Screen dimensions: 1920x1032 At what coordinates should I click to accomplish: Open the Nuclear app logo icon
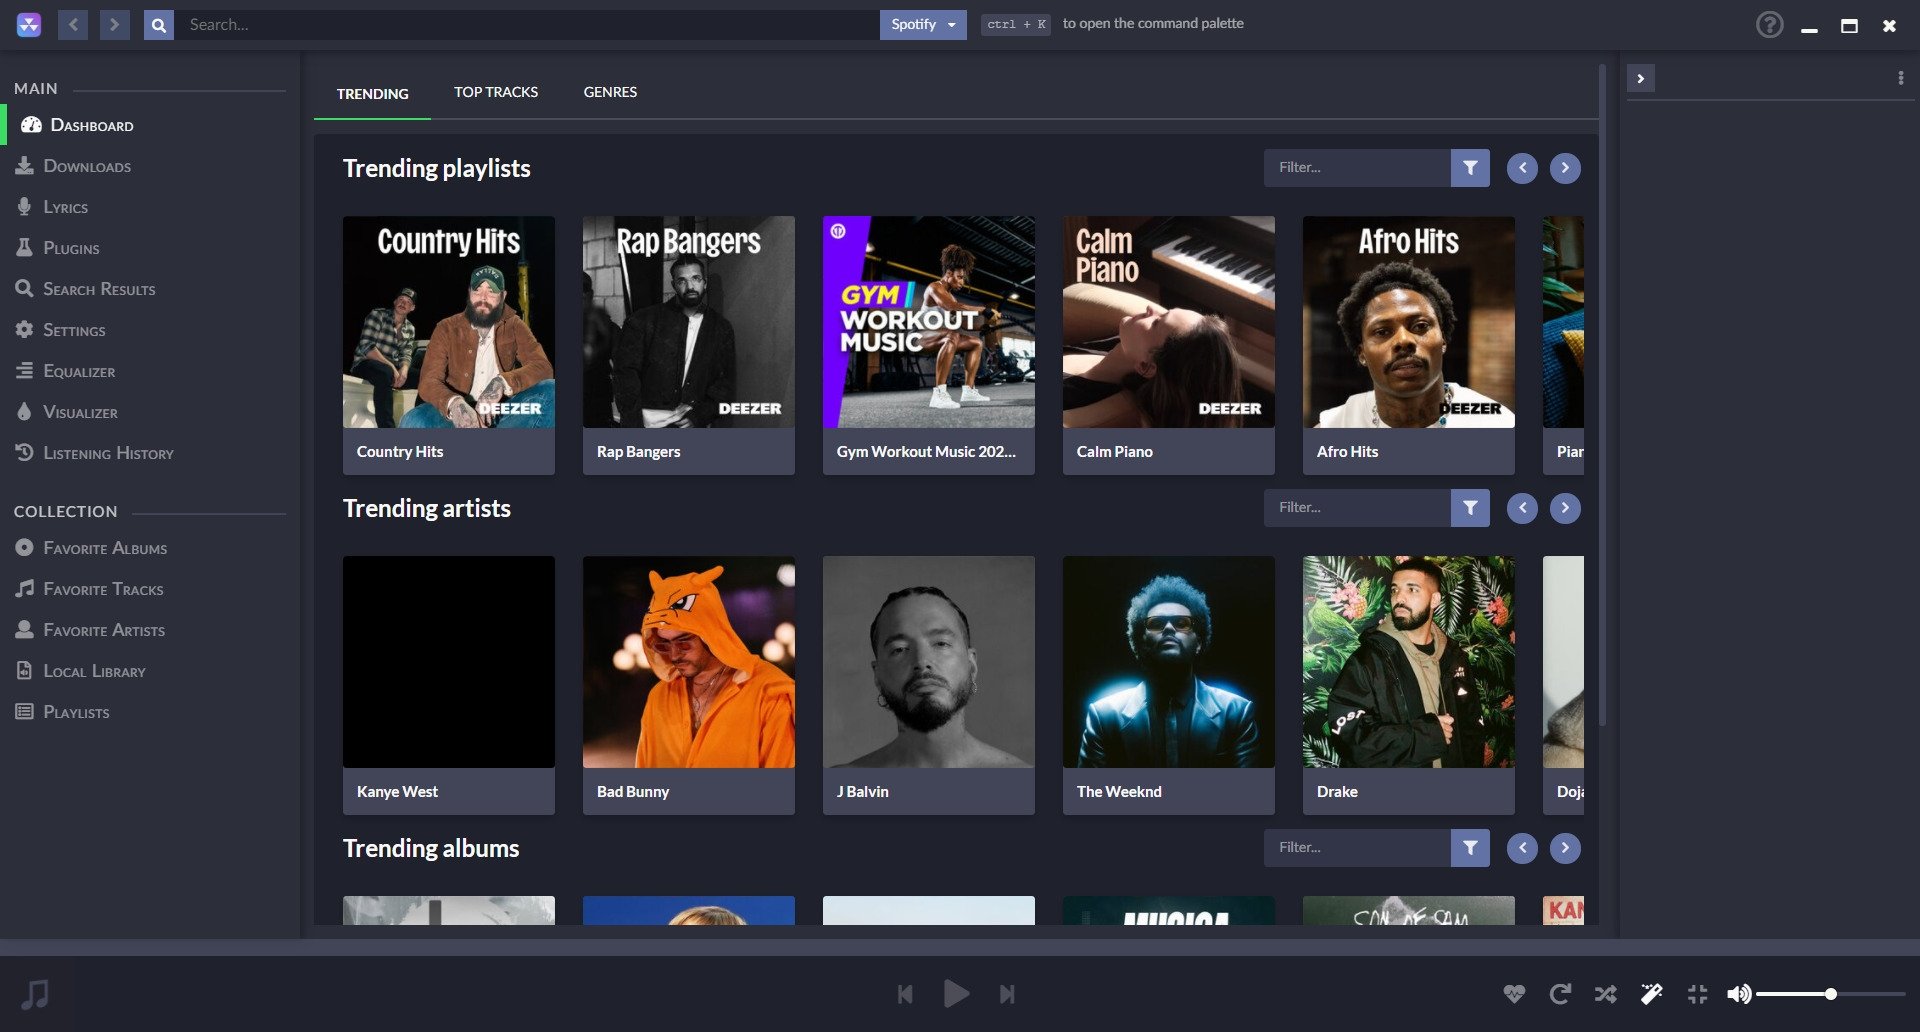click(29, 25)
